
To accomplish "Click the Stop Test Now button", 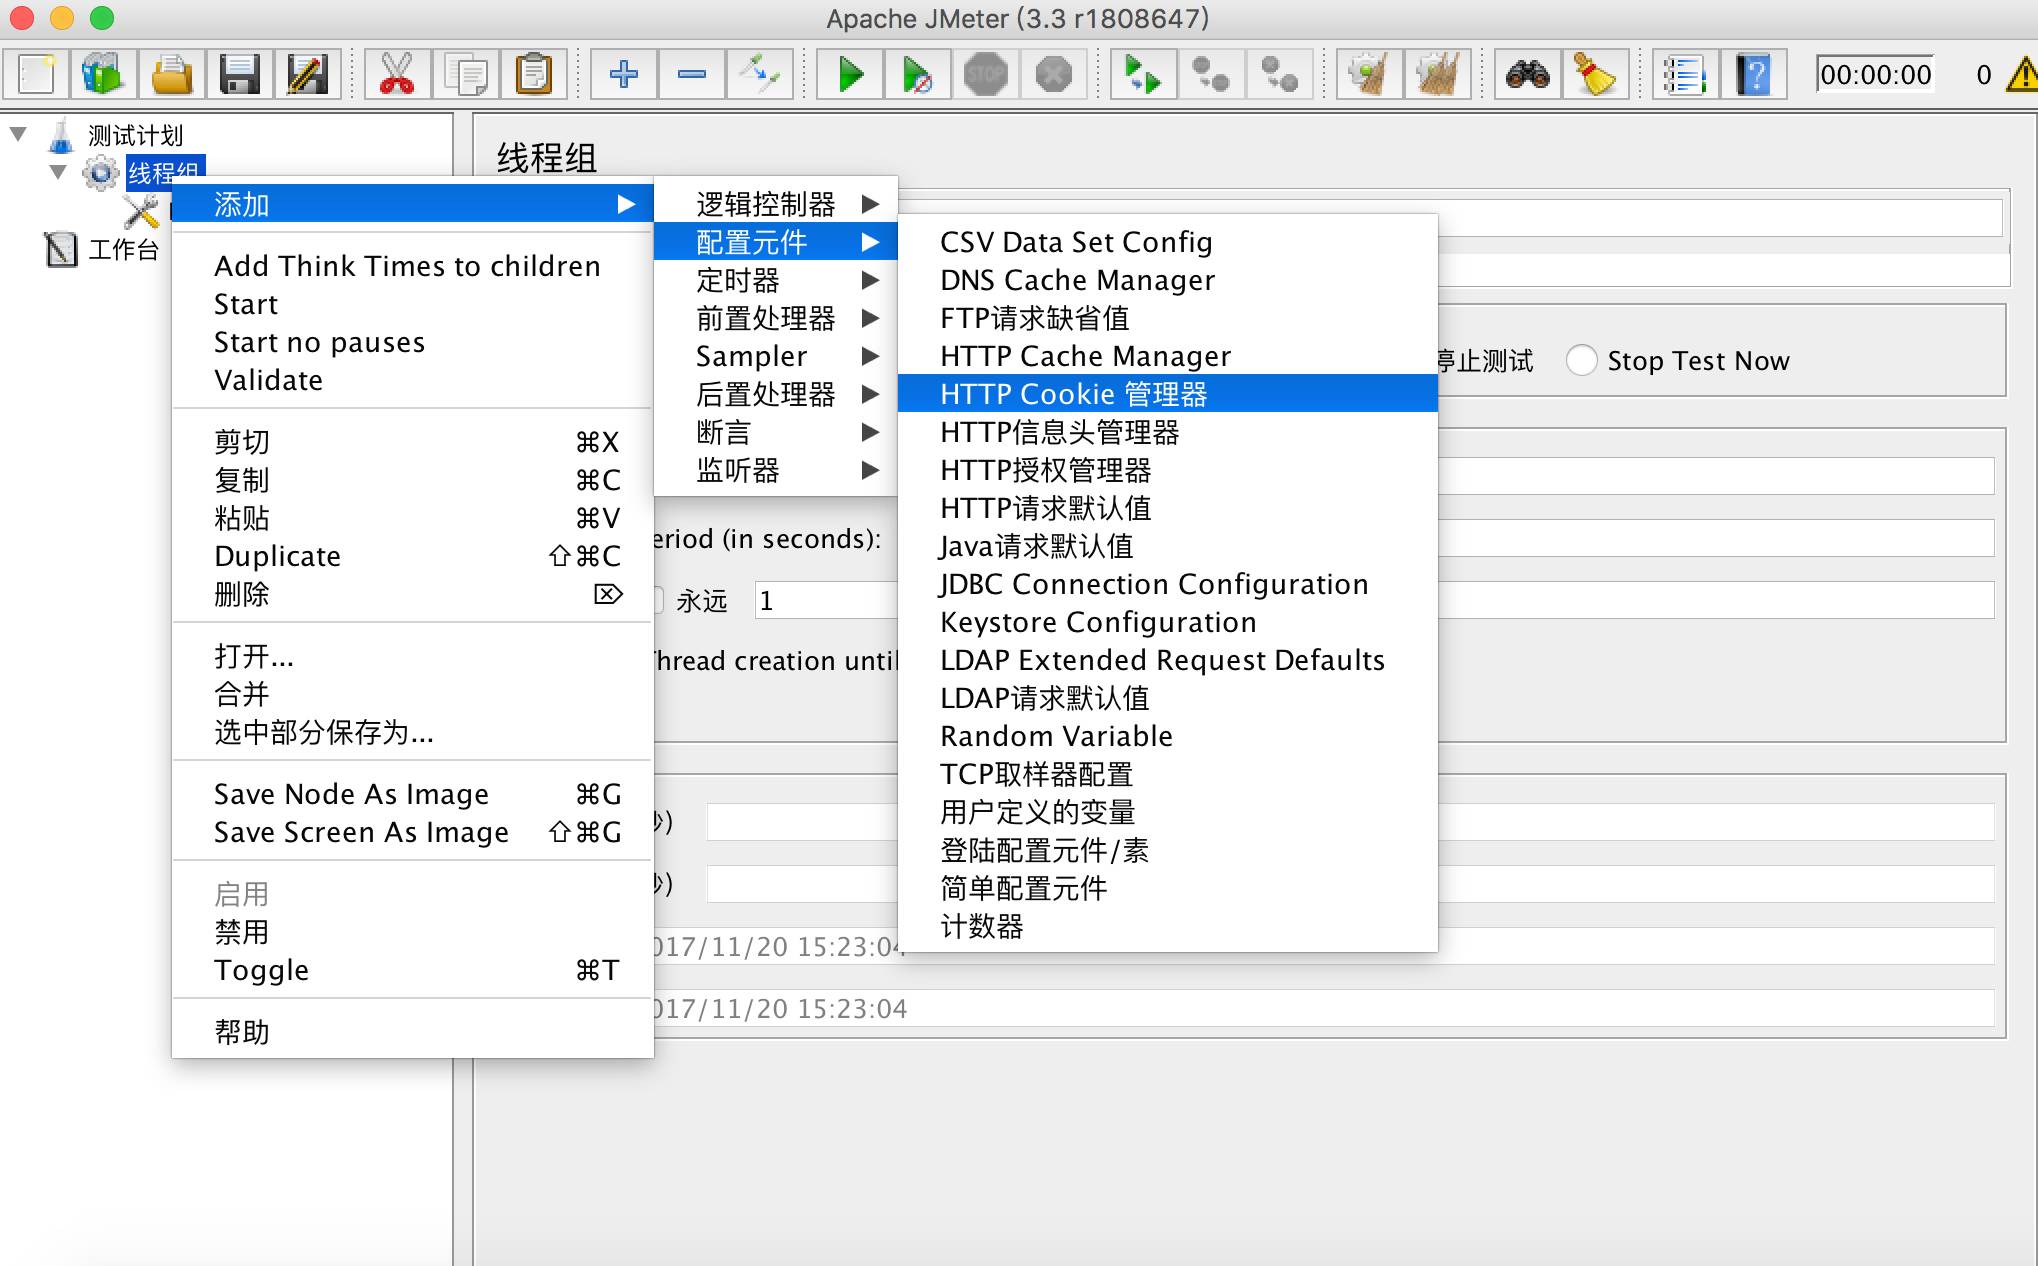I will (1583, 362).
